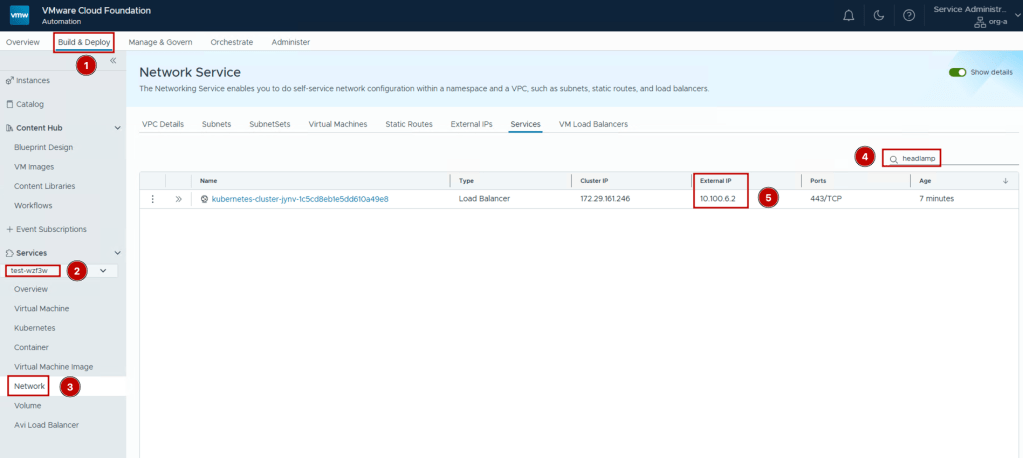Open the Manage & Govern tab

click(x=160, y=42)
